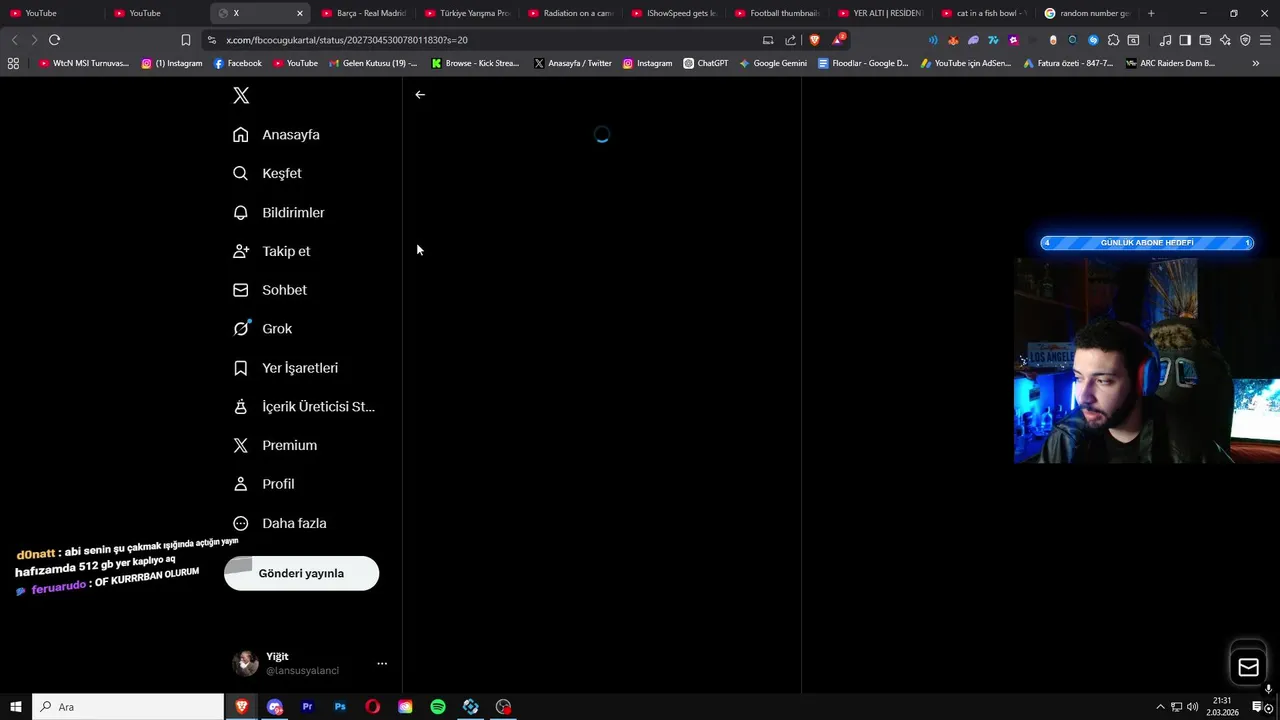This screenshot has width=1280, height=720.
Task: Open the bookmarks bar apps grid icon
Action: (x=13, y=63)
